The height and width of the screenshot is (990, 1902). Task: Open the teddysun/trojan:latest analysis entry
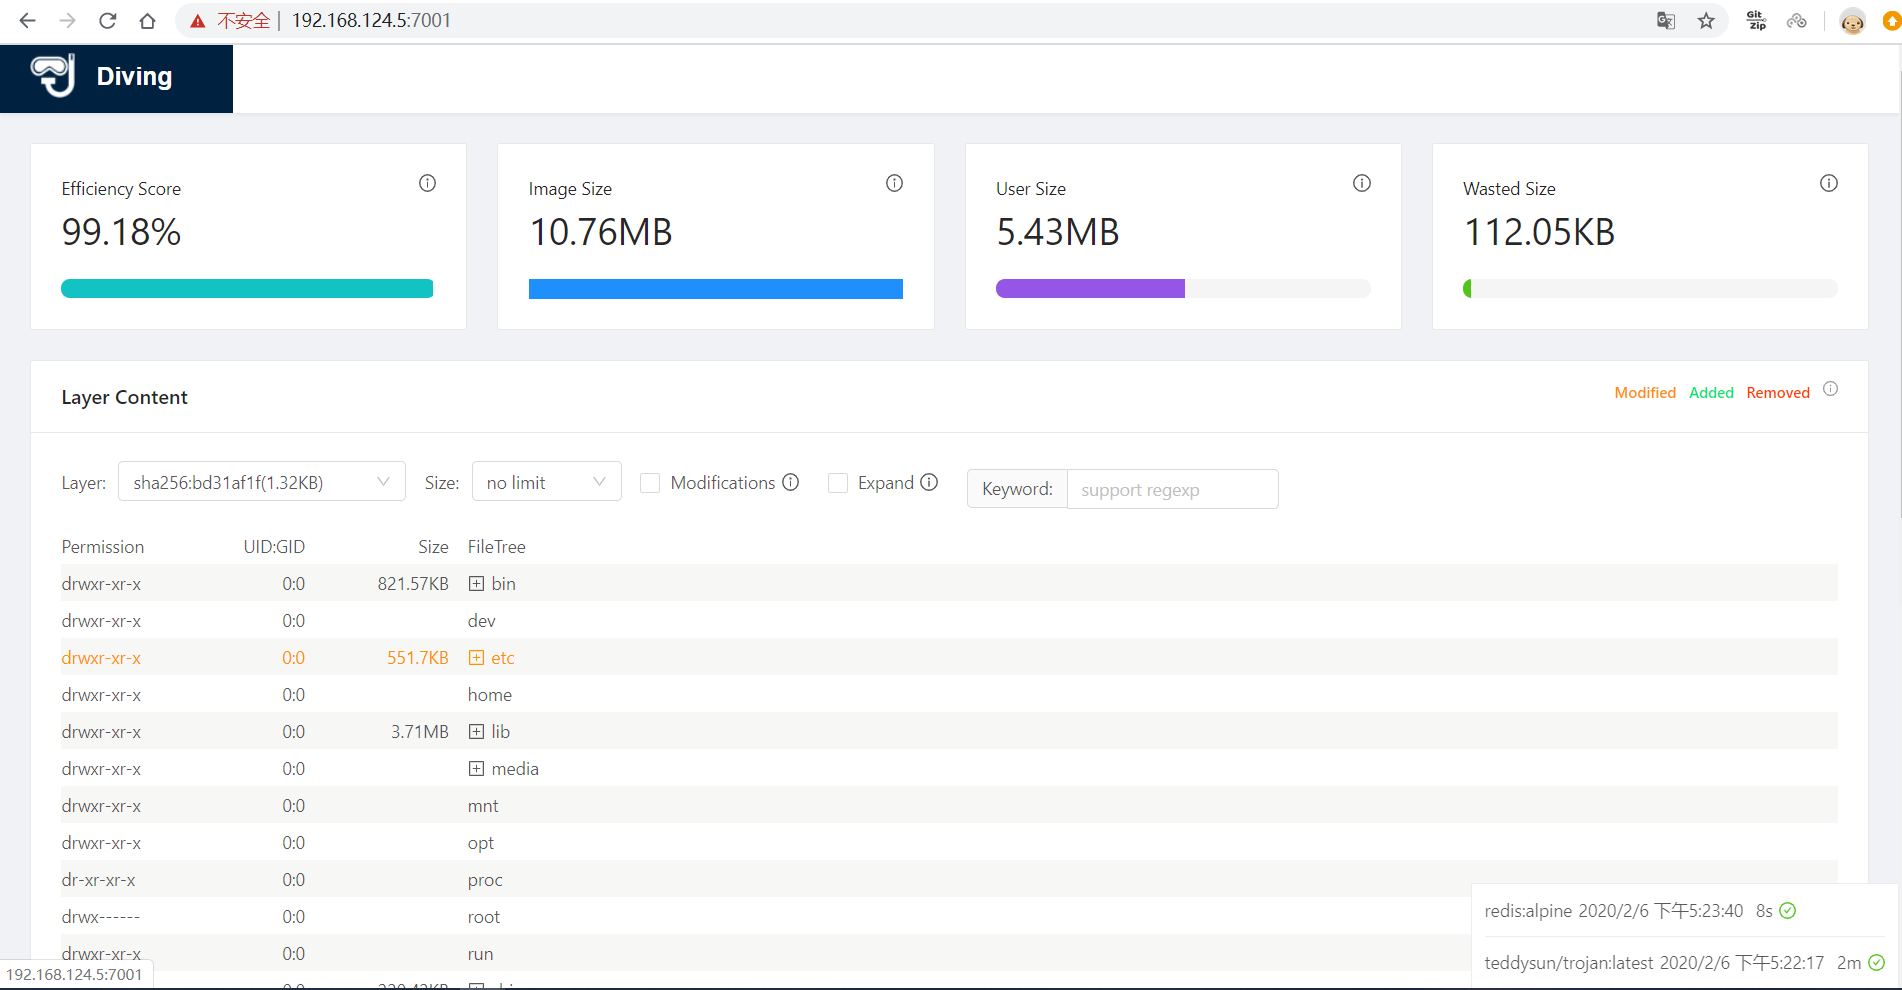point(1655,963)
